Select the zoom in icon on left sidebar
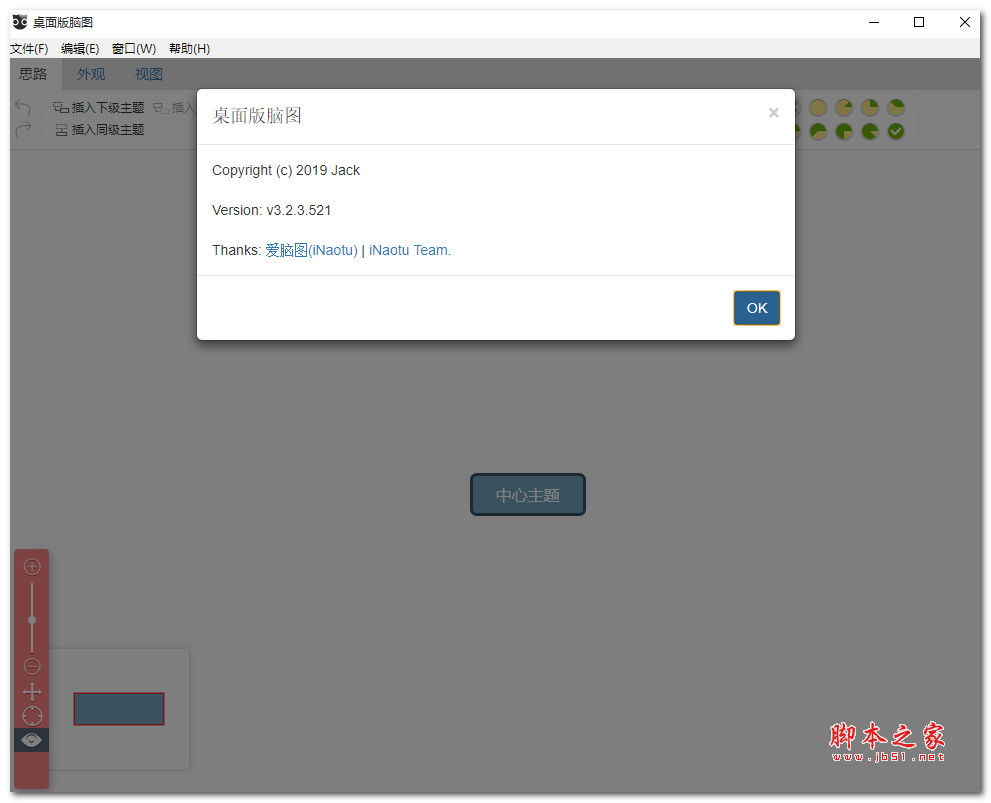This screenshot has width=991, height=803. (x=31, y=565)
